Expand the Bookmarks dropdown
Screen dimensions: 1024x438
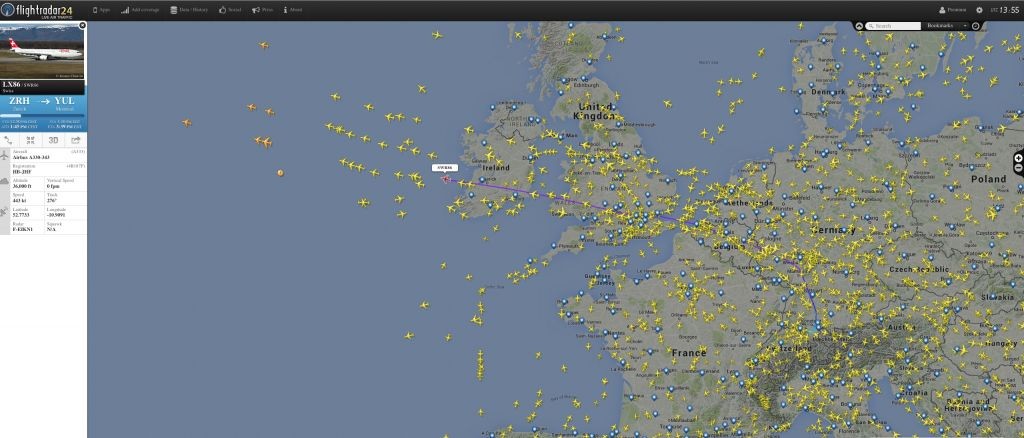[x=945, y=26]
